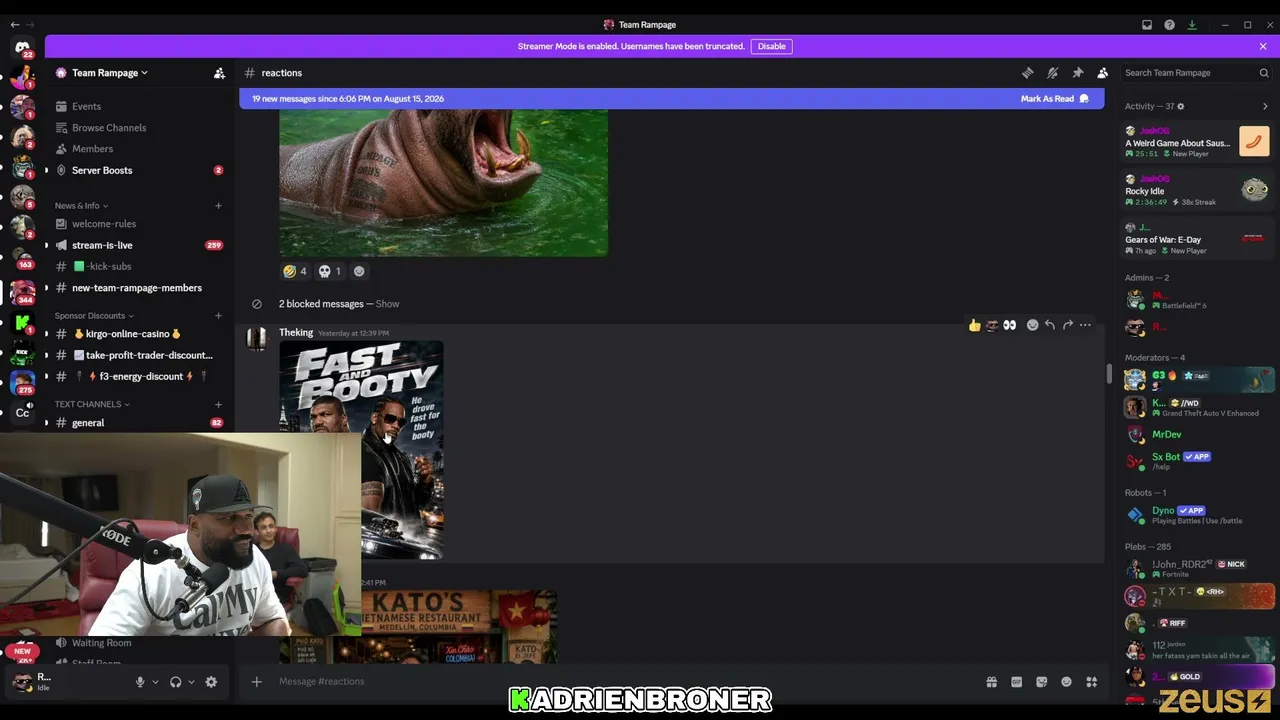Open headphone output options arrow
This screenshot has width=1280, height=720.
(191, 682)
